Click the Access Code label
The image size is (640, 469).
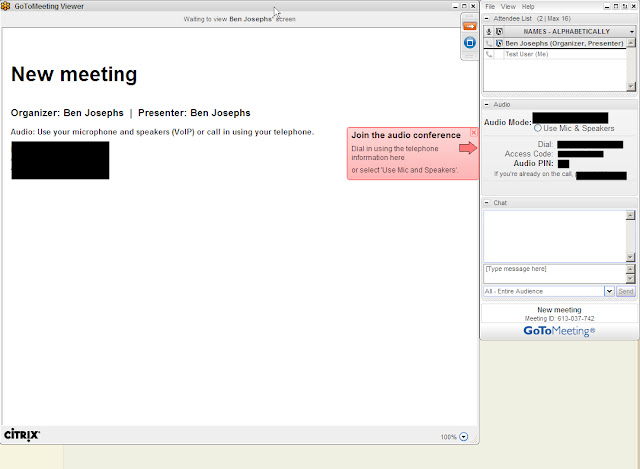pyautogui.click(x=529, y=154)
